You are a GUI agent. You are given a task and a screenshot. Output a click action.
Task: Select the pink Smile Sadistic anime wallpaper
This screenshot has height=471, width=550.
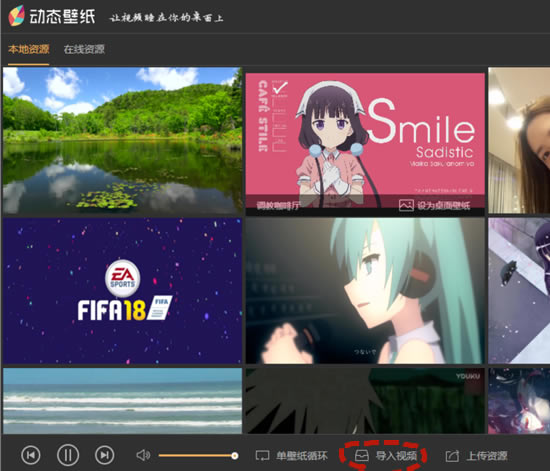tap(365, 143)
